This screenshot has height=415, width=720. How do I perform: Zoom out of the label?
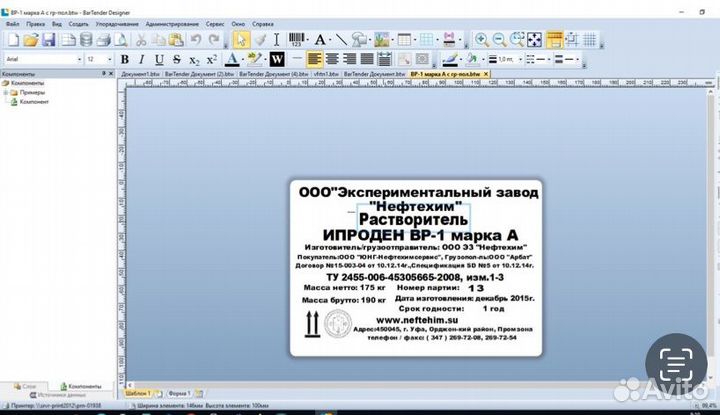tap(500, 40)
